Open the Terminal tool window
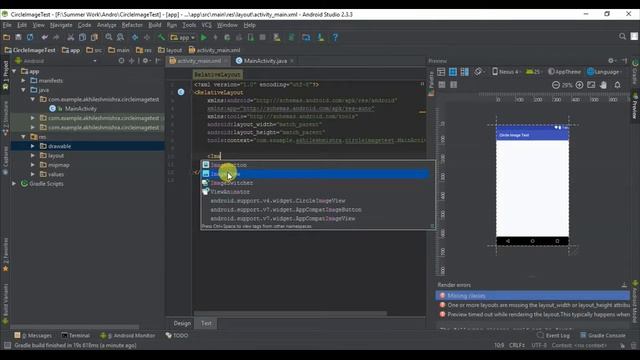Viewport: 640px width, 360px height. pyautogui.click(x=76, y=336)
